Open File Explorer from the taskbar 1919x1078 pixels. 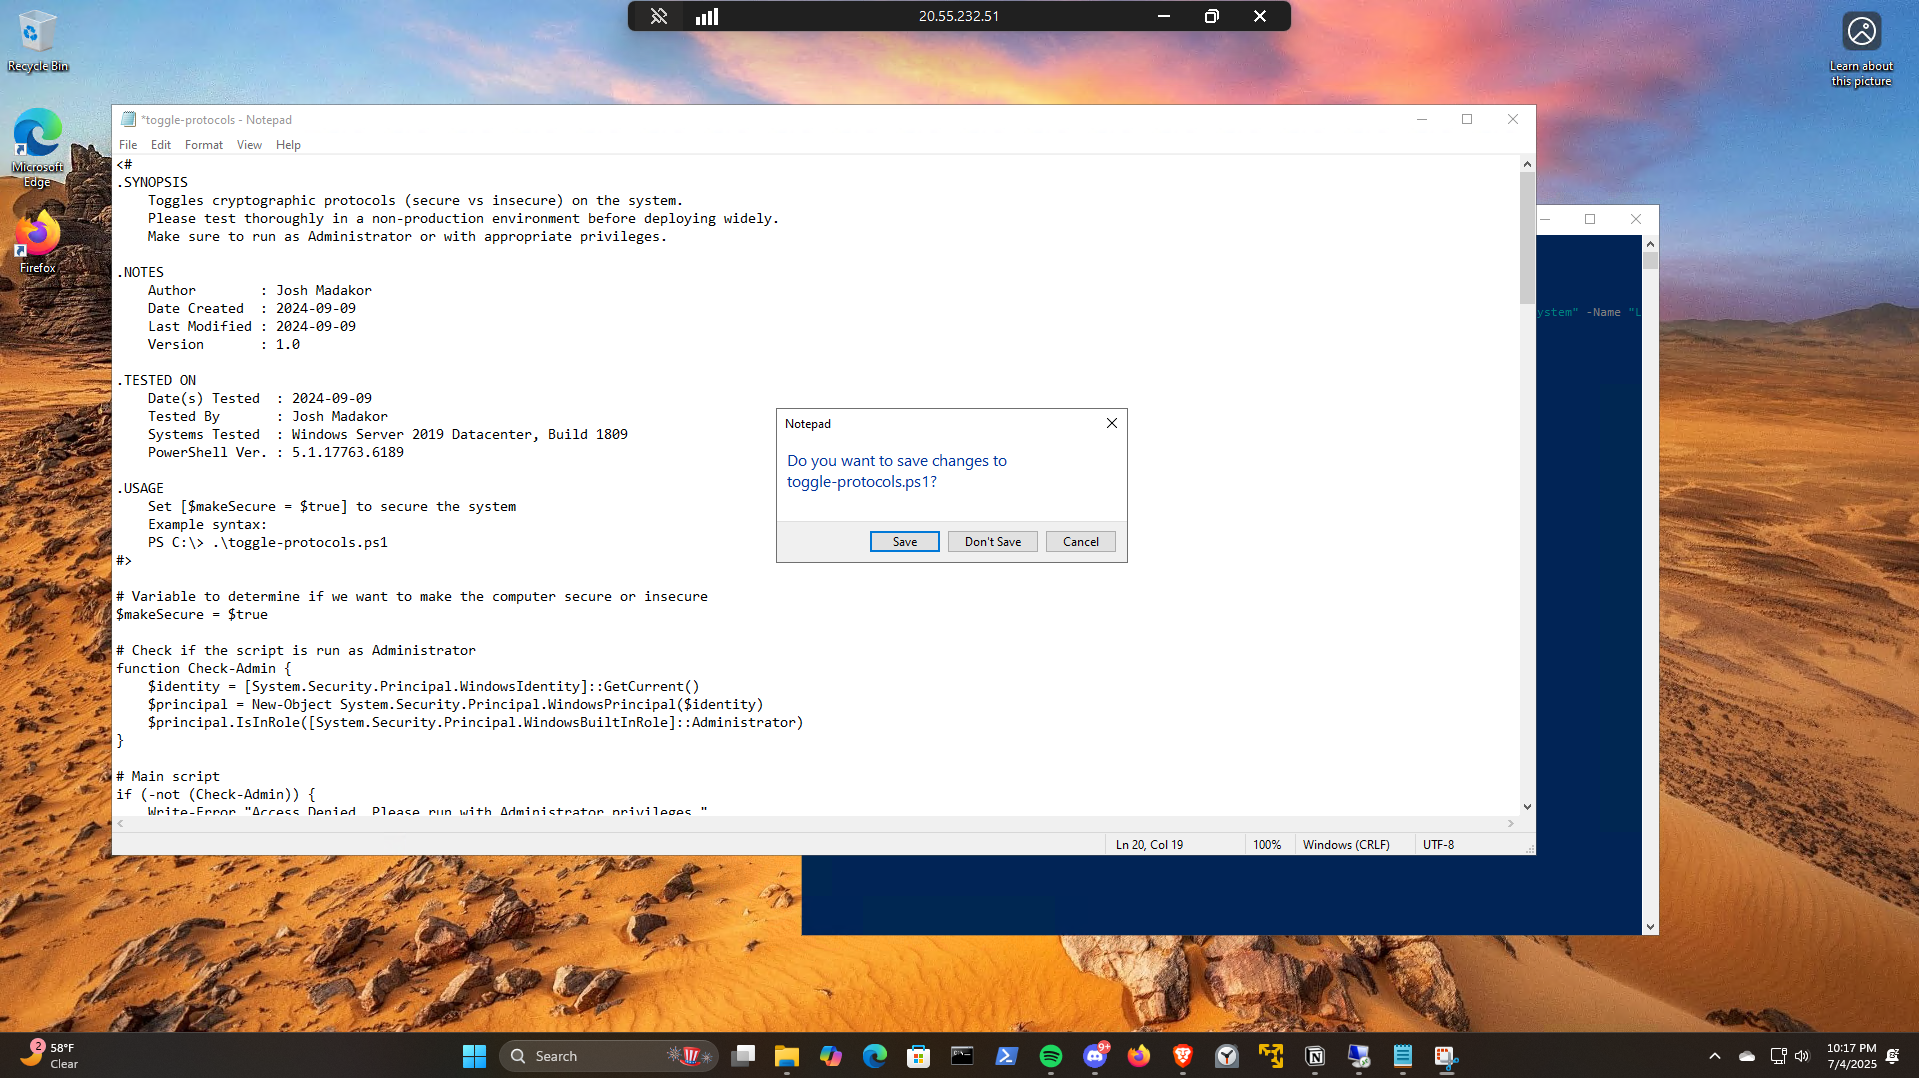[x=786, y=1056]
